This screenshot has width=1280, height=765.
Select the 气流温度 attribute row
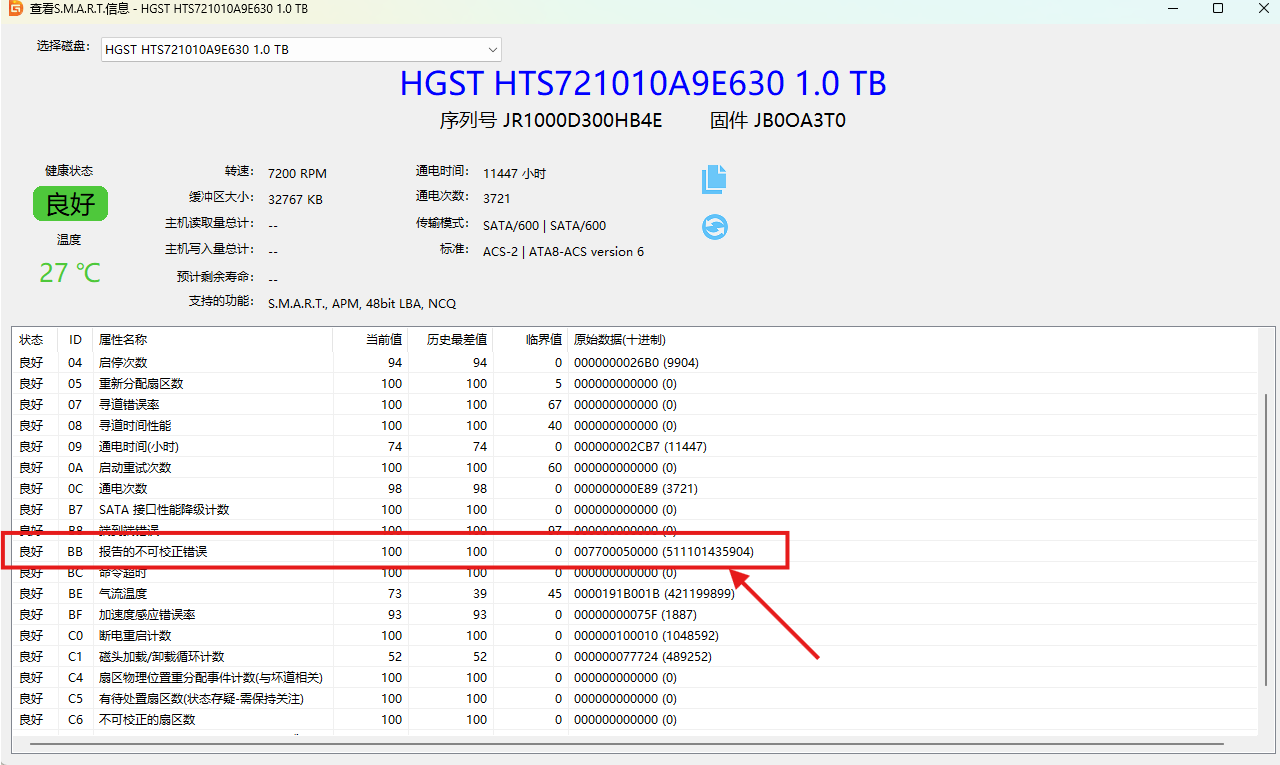pos(635,593)
